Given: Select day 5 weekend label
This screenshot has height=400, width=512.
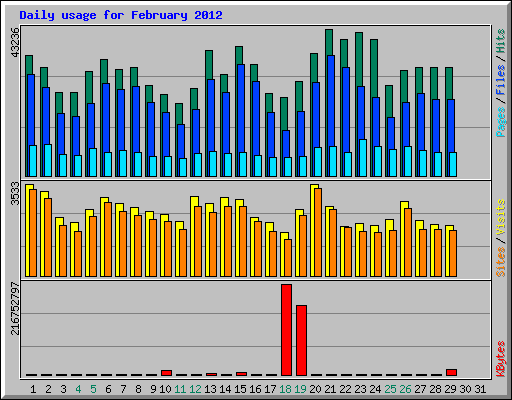Looking at the screenshot, I should pos(93,389).
